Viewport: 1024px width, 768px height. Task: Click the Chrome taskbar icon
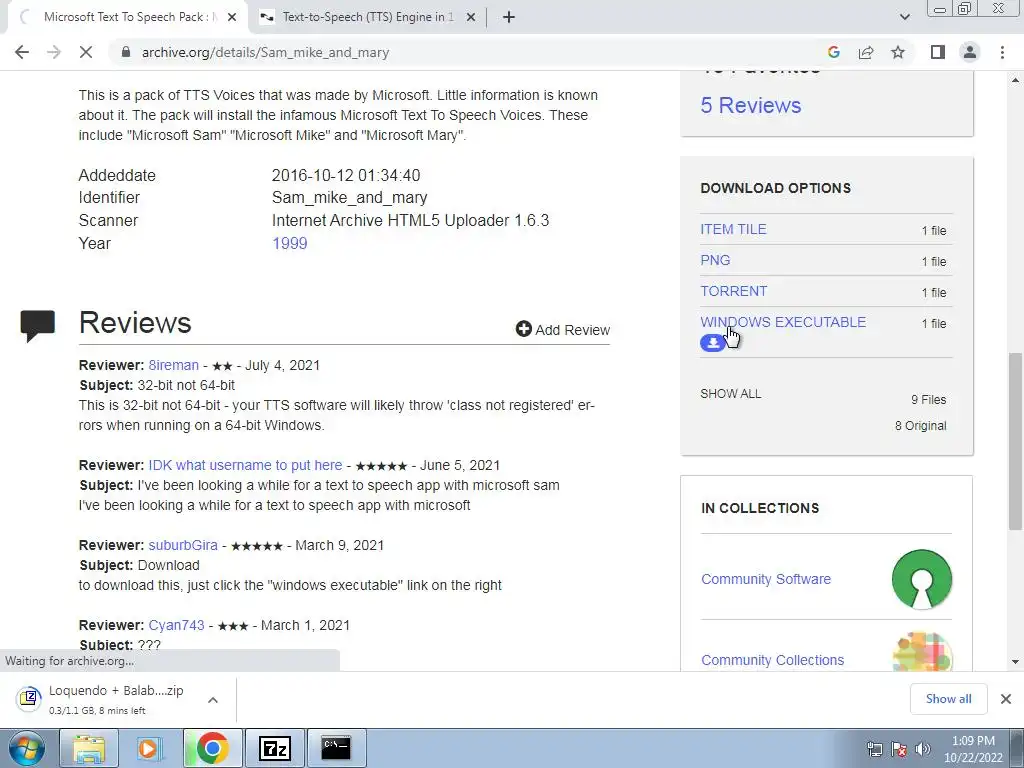tap(212, 748)
